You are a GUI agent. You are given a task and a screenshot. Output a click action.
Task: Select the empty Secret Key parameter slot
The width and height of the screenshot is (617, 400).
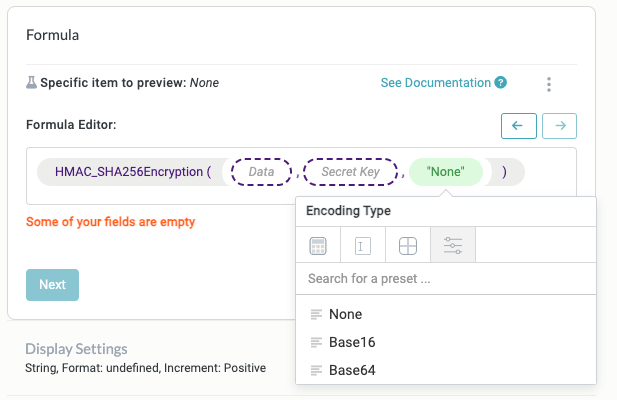tap(350, 172)
